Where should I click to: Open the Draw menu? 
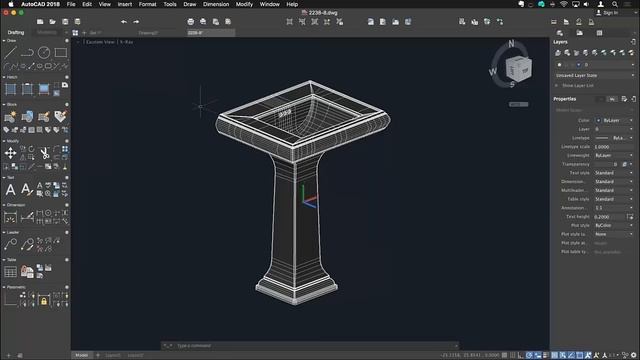click(190, 4)
